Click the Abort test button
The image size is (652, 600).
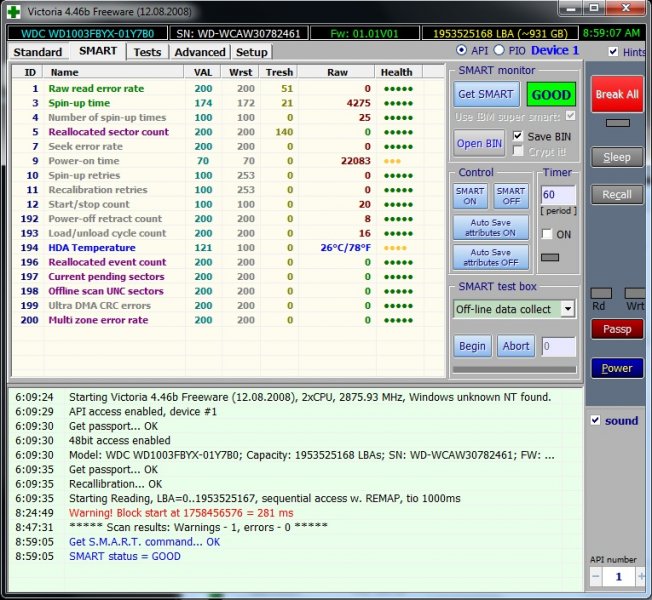click(x=516, y=346)
